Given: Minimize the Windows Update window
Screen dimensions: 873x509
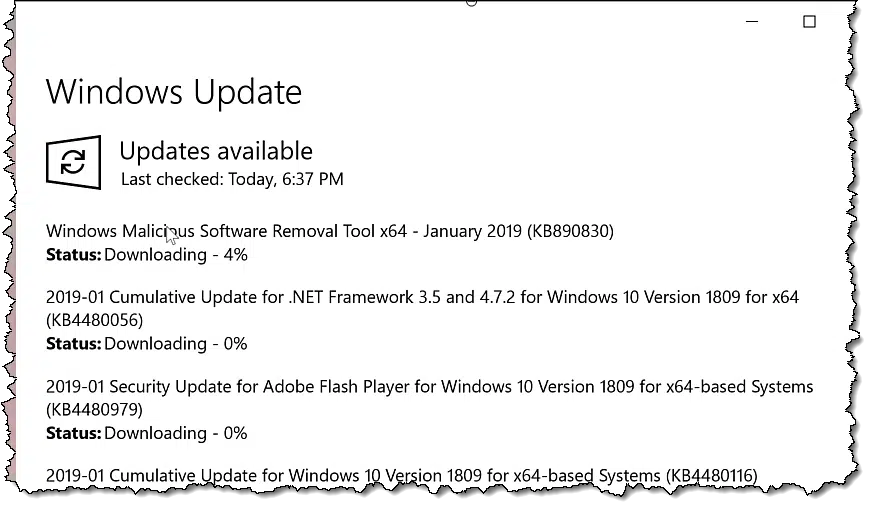Looking at the screenshot, I should [x=752, y=22].
